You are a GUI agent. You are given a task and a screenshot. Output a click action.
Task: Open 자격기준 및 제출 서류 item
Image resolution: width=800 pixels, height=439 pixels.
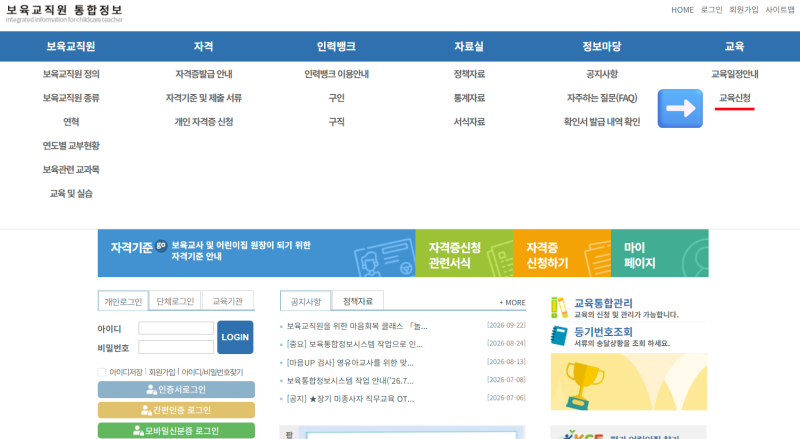click(204, 98)
